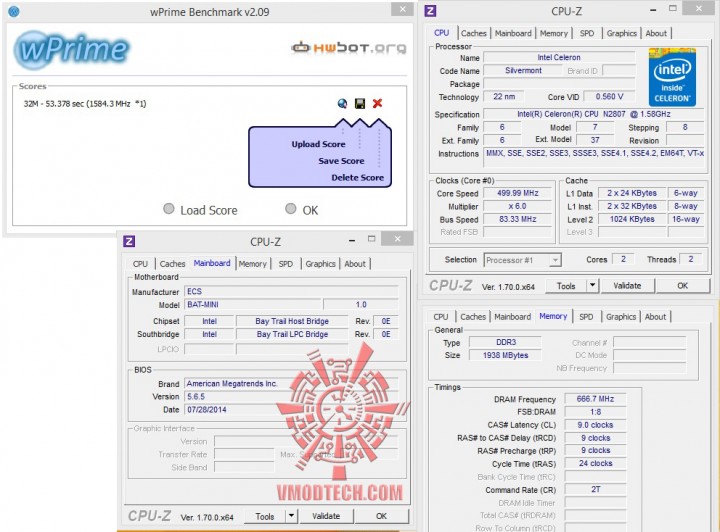Click the floppy disk Save Score icon
This screenshot has height=532, width=720.
[360, 103]
